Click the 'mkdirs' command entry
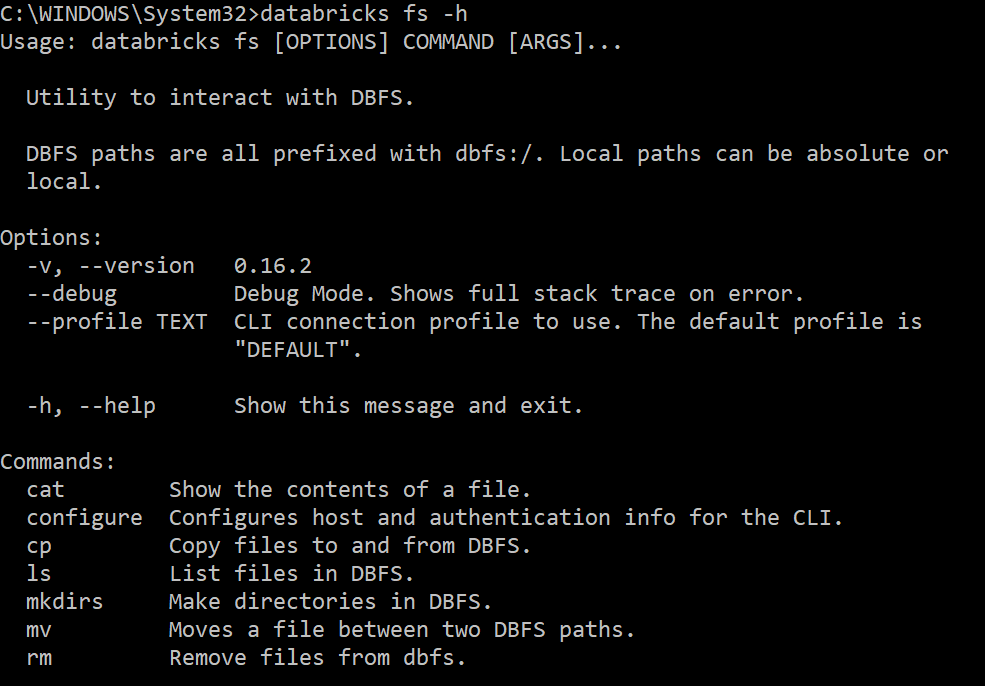This screenshot has height=686, width=985. point(65,602)
